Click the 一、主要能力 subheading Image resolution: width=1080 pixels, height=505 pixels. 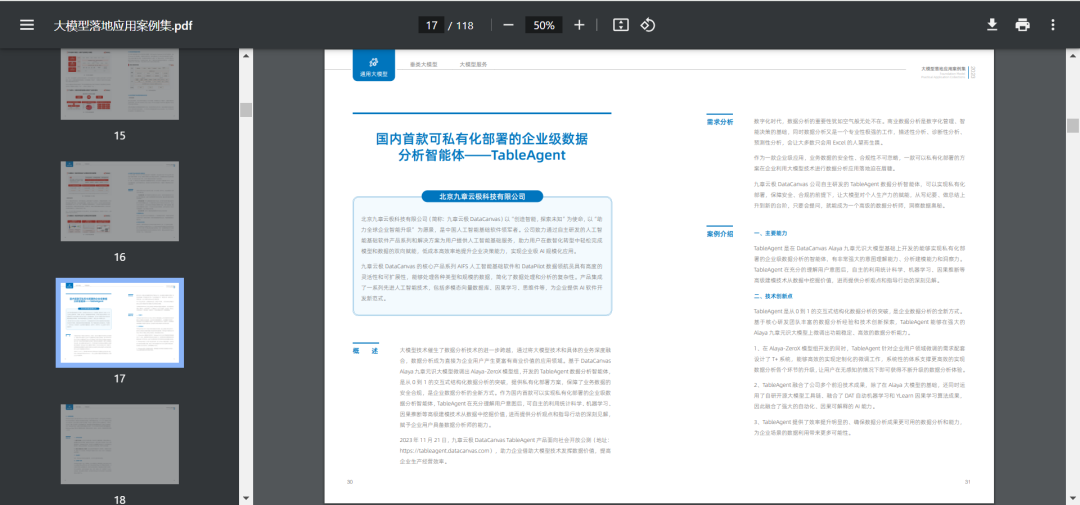771,234
